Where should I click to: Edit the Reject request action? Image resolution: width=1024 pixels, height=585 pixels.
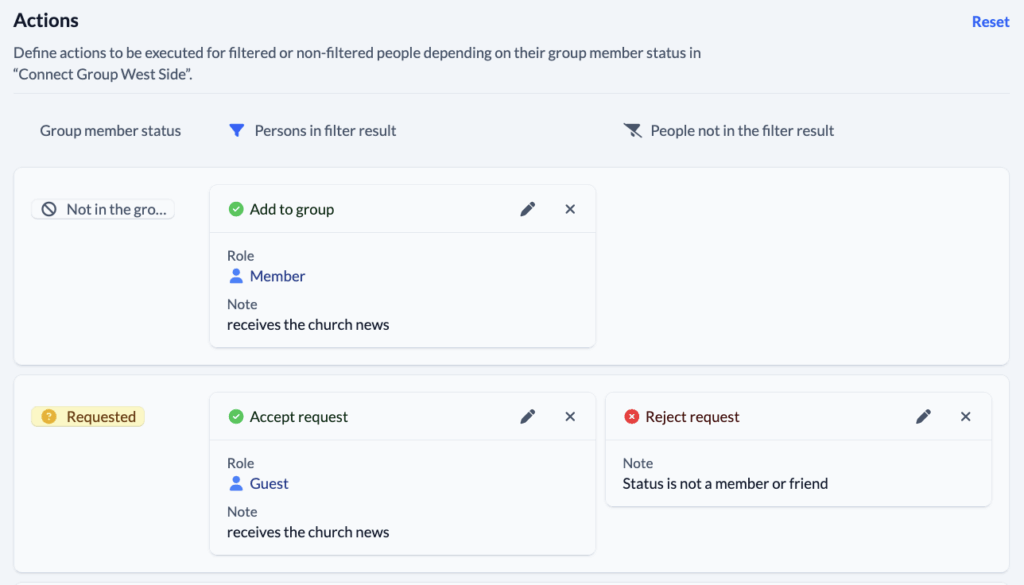(923, 417)
